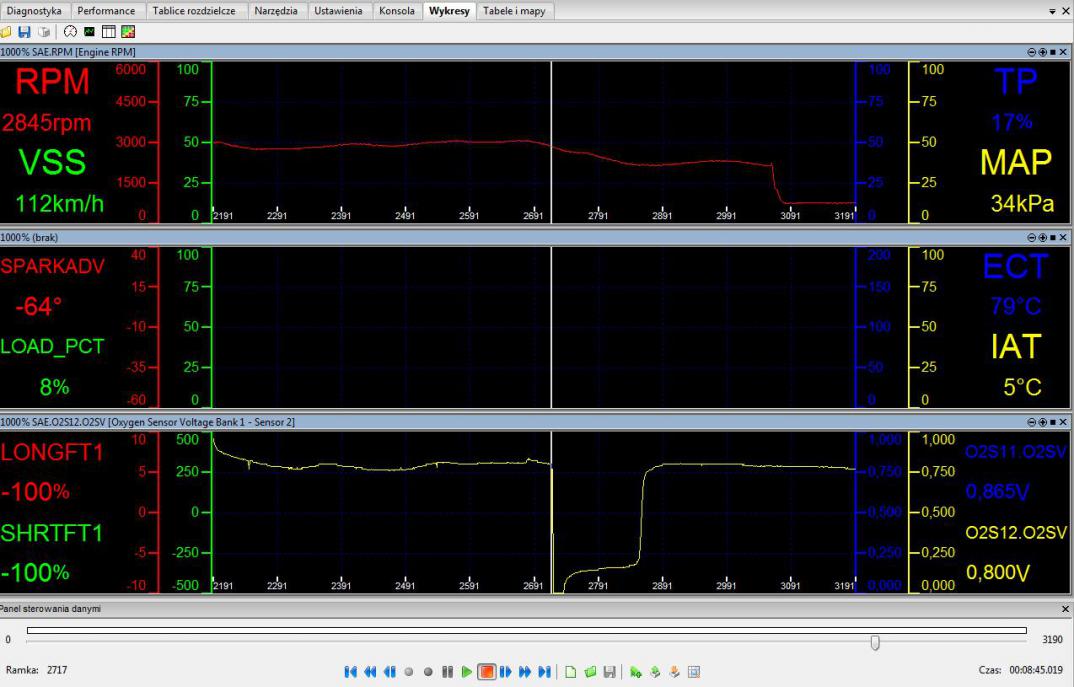Zoom in the Oxygen Sensor chart
Viewport: 1074px width, 687px height.
click(x=1041, y=423)
